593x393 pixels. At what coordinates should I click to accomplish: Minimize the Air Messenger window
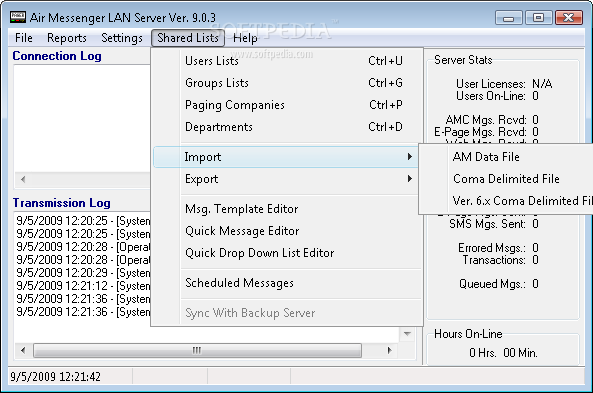[x=508, y=17]
